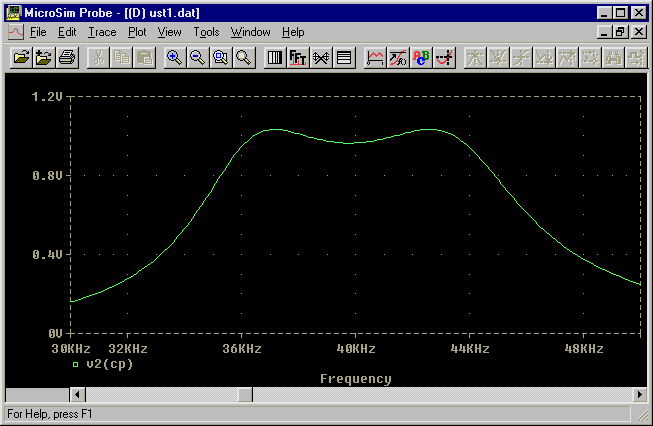This screenshot has width=653, height=426.
Task: Open the Edit menu
Action: 67,32
